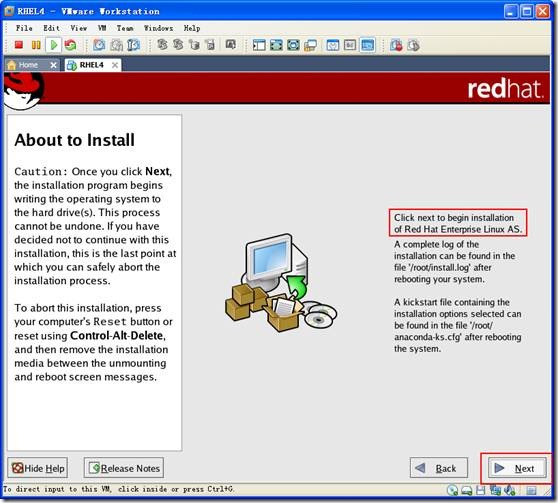Click the summary view toolbar icon
This screenshot has width=558, height=503.
333,45
